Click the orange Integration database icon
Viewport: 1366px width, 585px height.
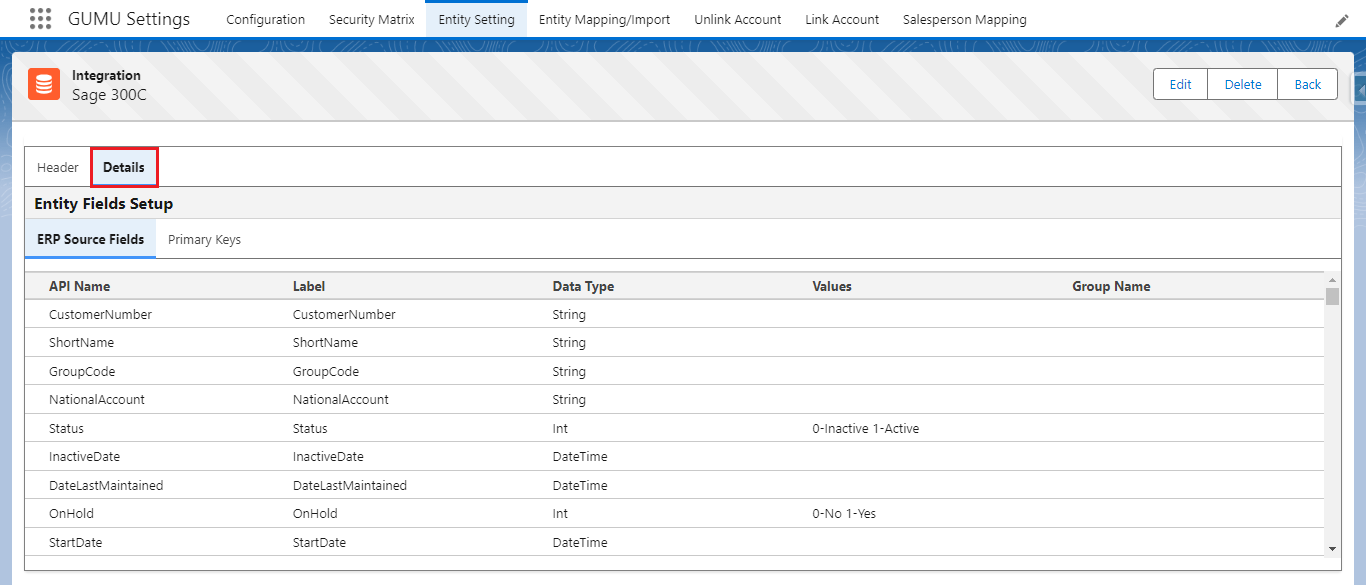tap(44, 84)
